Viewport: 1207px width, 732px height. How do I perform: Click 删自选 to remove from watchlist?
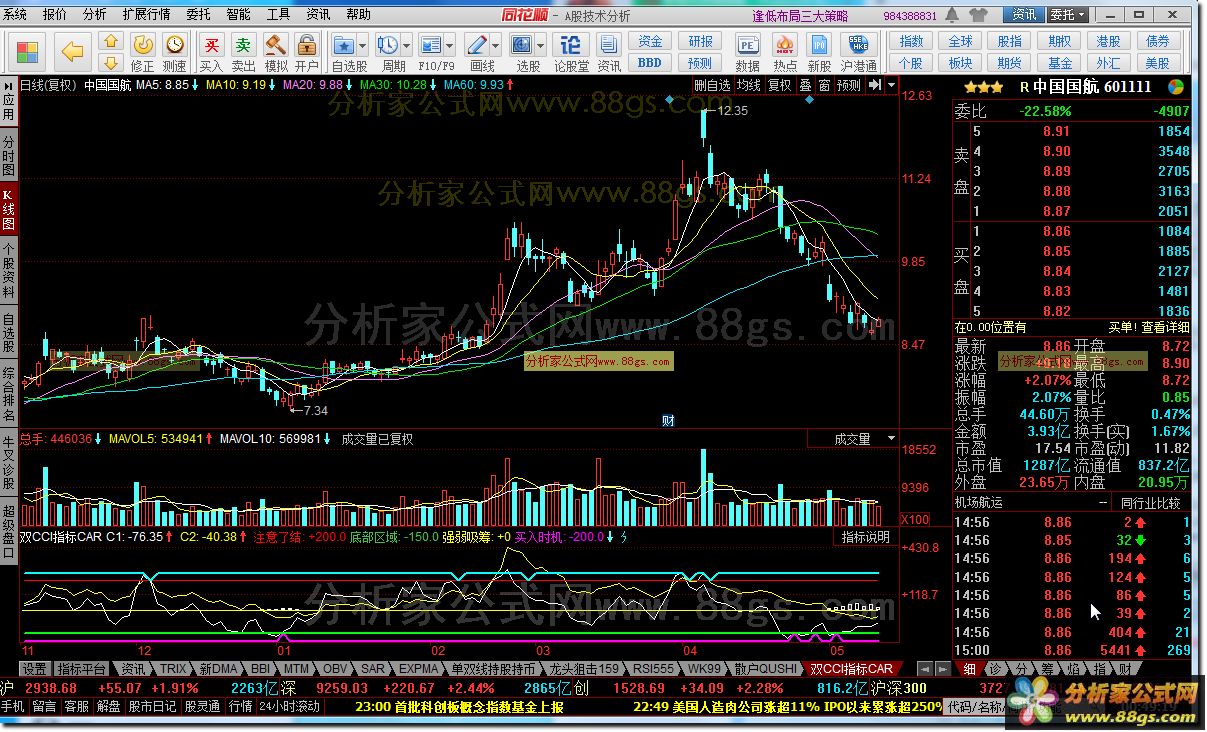point(712,86)
